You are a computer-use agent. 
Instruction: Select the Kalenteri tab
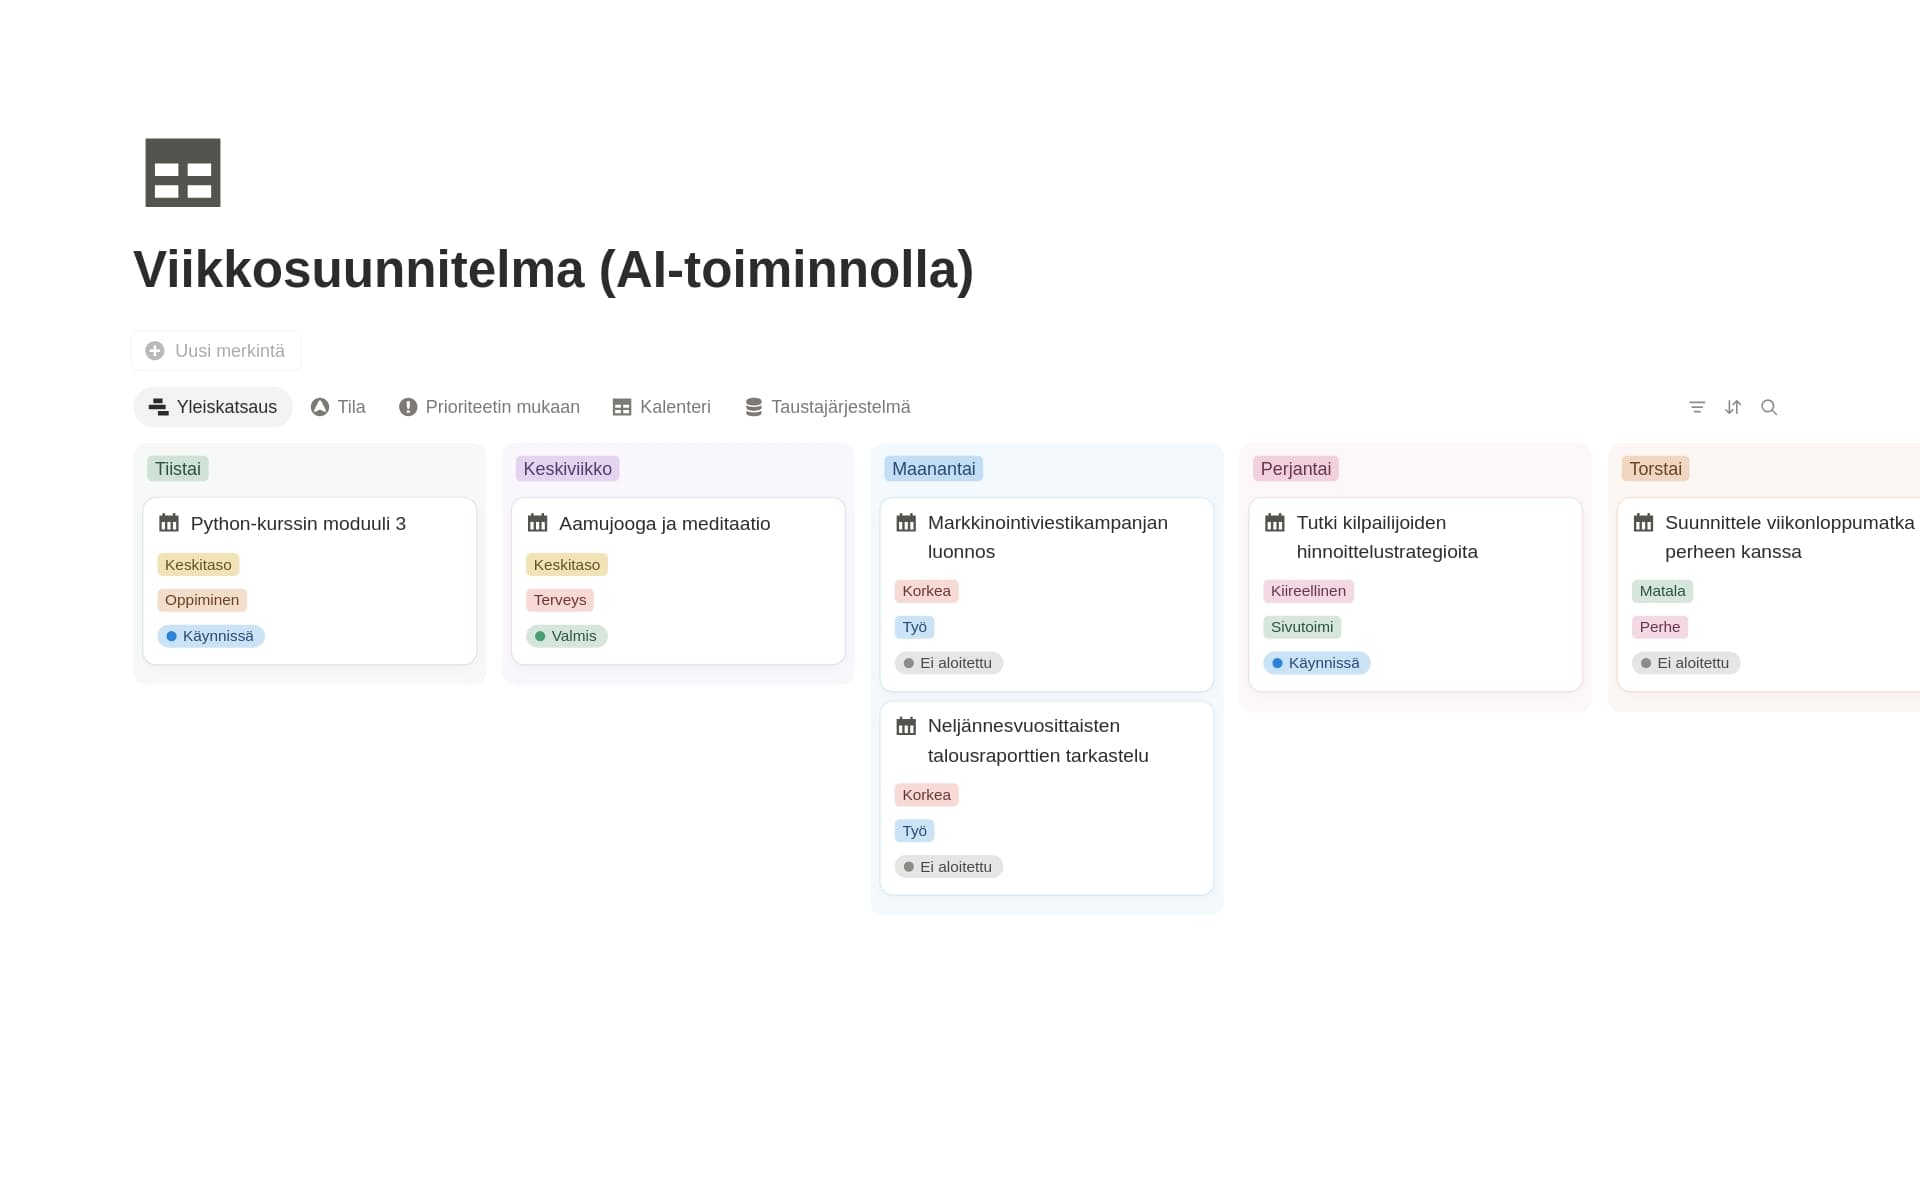[662, 407]
